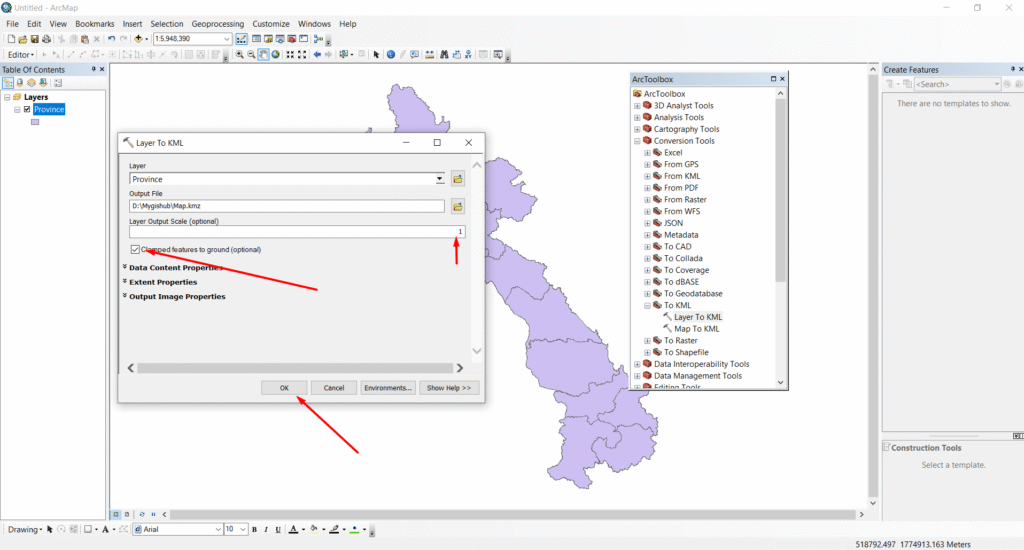Expand Extent Properties section
Viewport: 1024px width, 550px height.
point(161,282)
